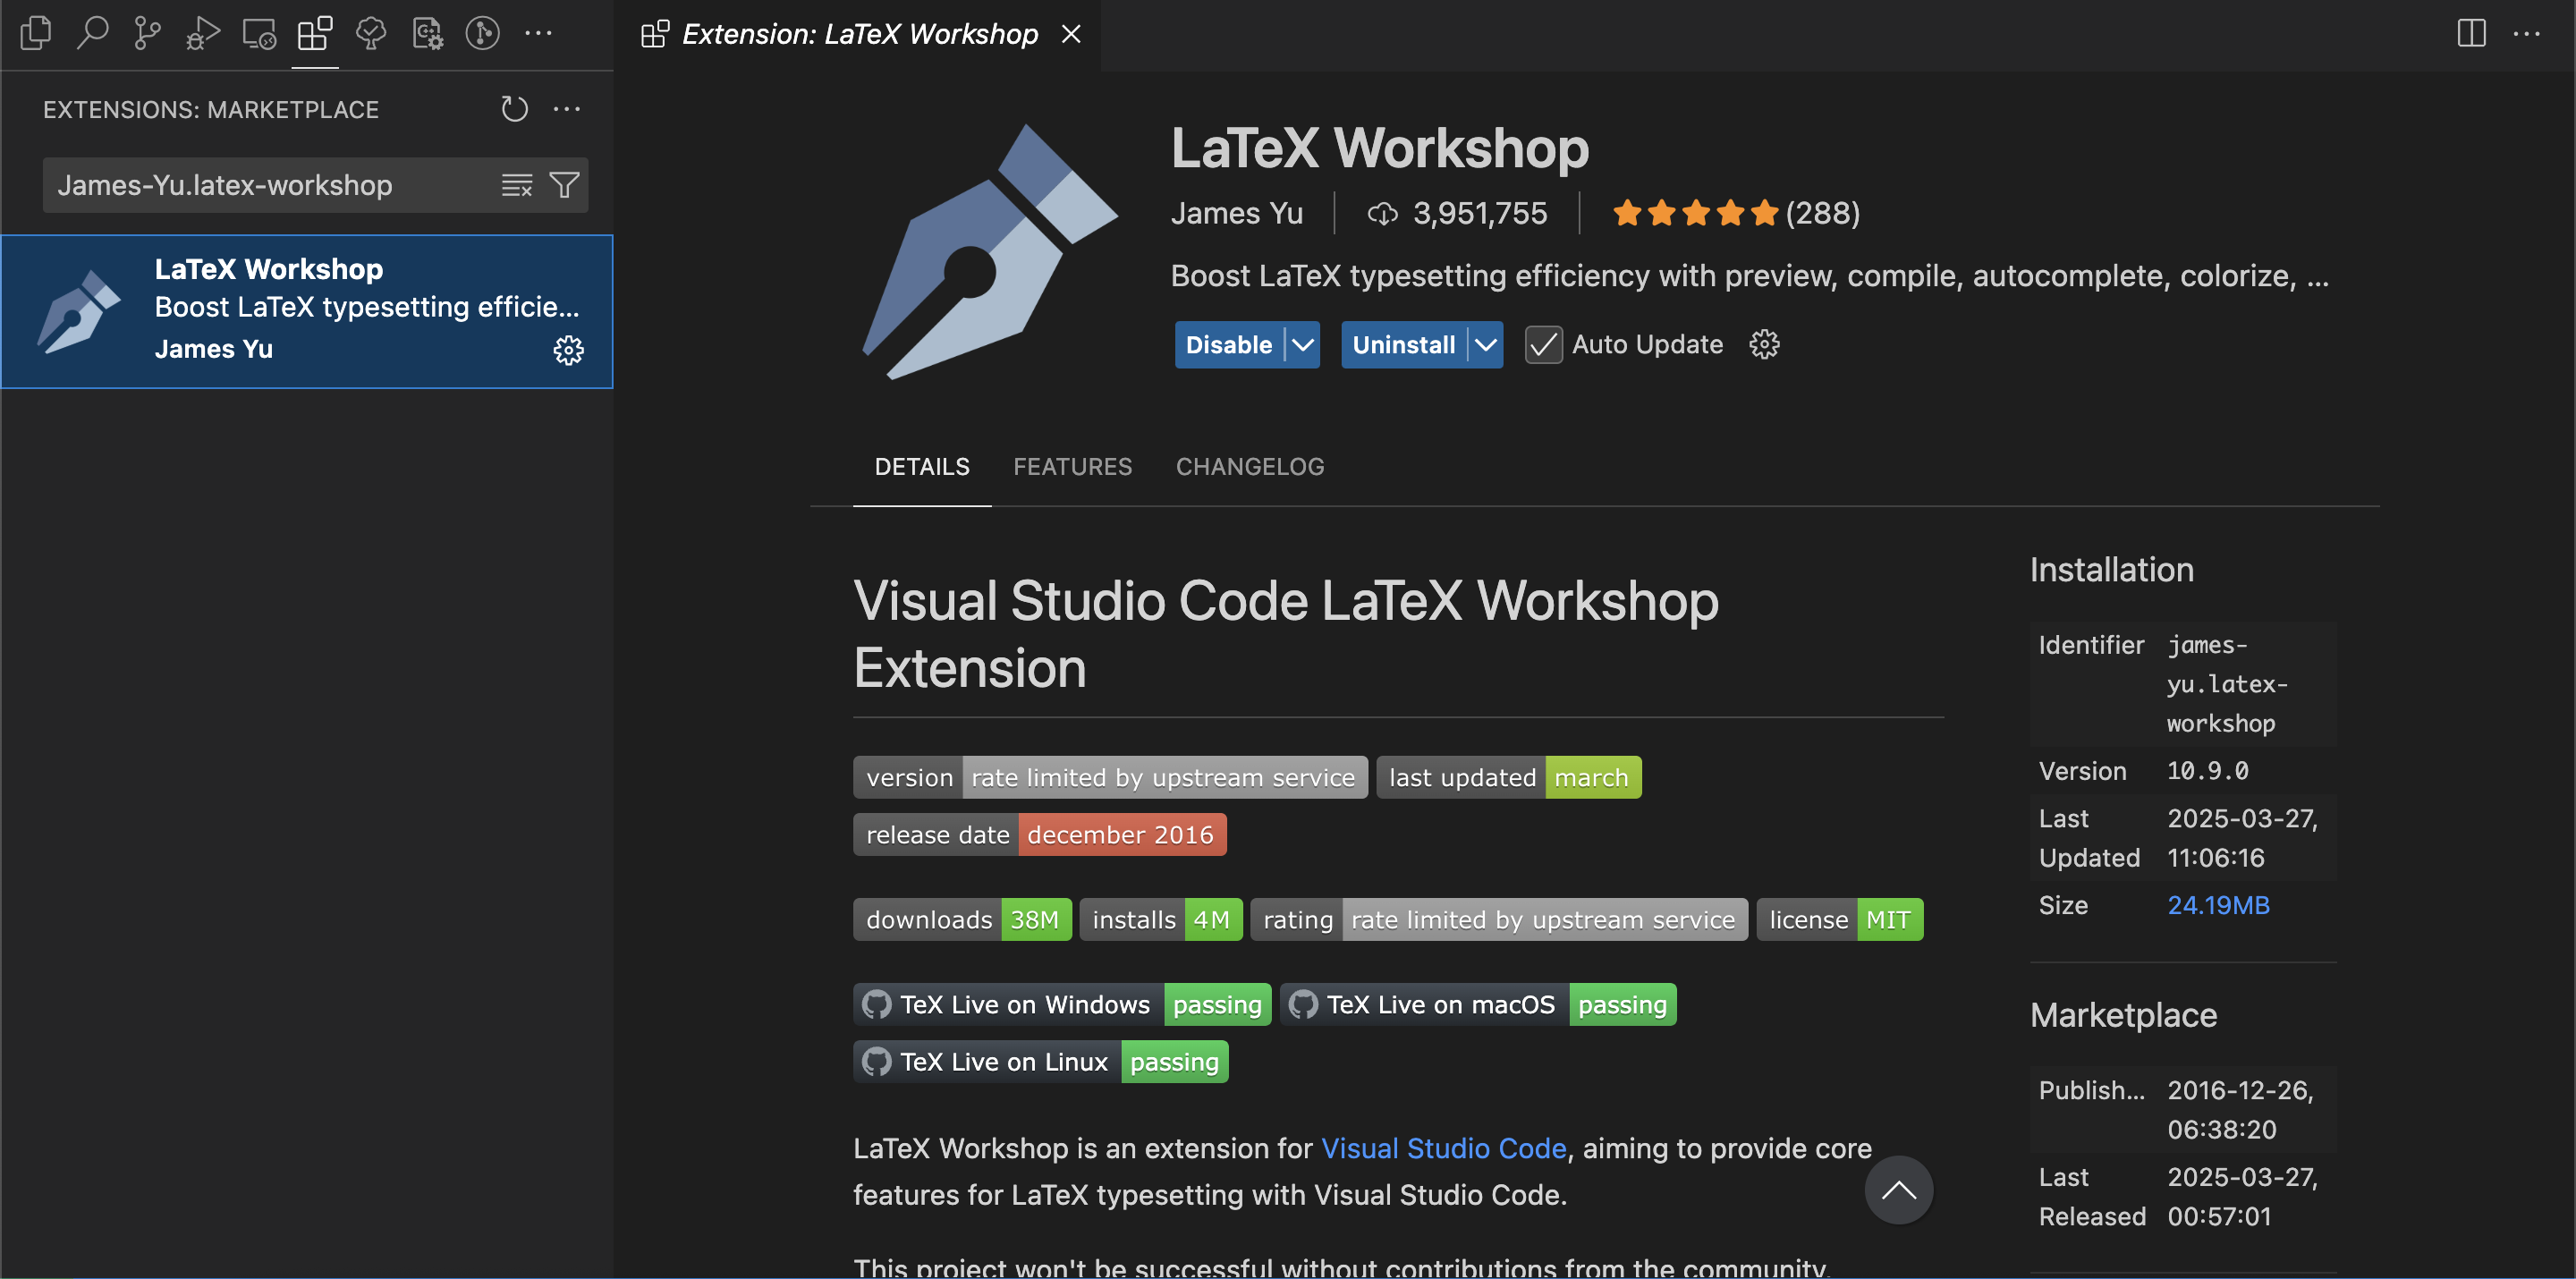
Task: Click the rating rate limited badge
Action: click(1498, 919)
